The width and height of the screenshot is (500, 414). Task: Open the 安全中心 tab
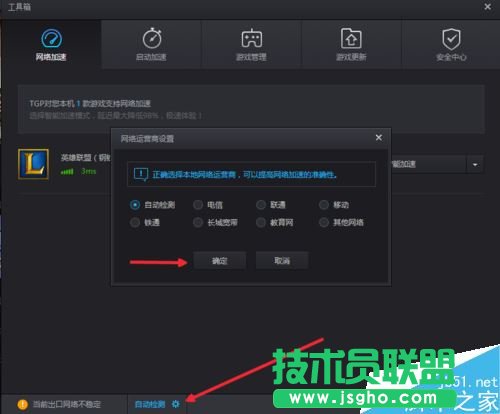(x=451, y=44)
